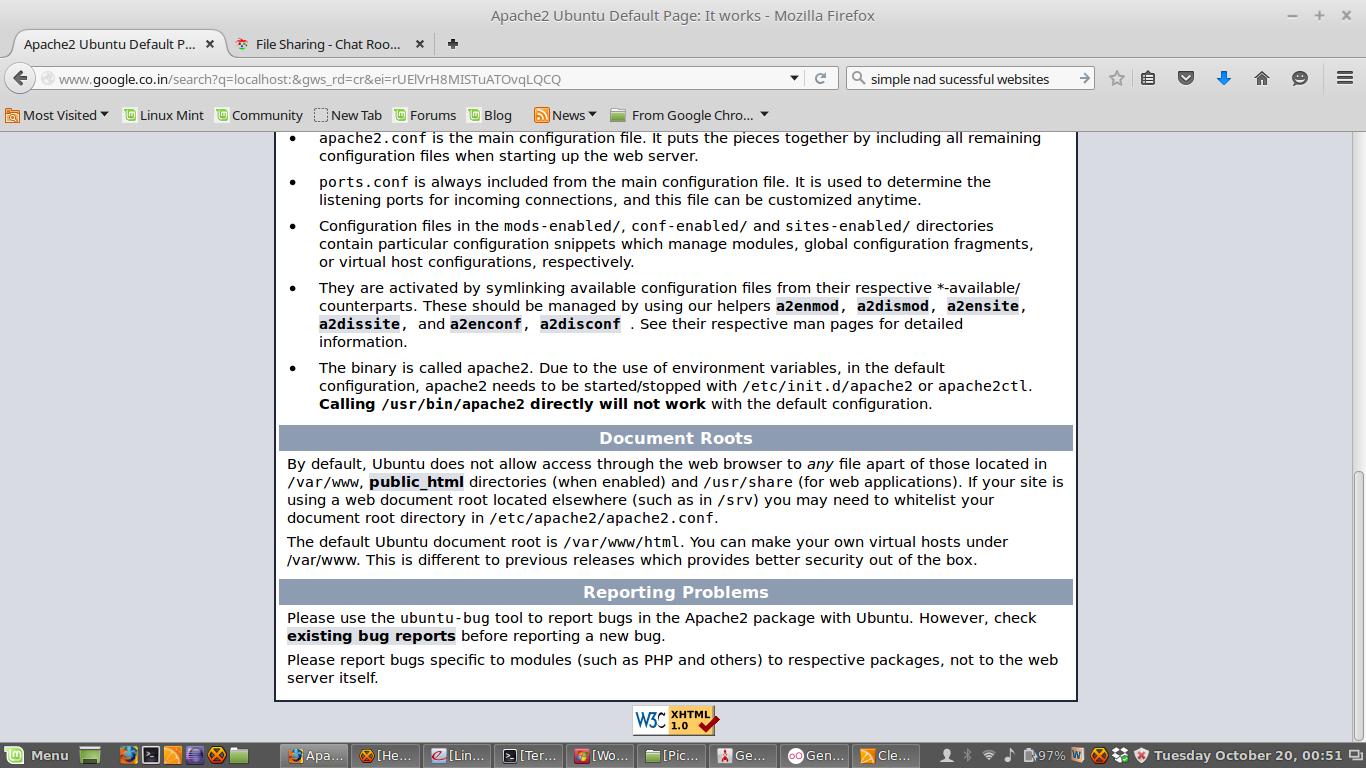Open calendar from Tuesday October 20 clock

tap(1246, 756)
